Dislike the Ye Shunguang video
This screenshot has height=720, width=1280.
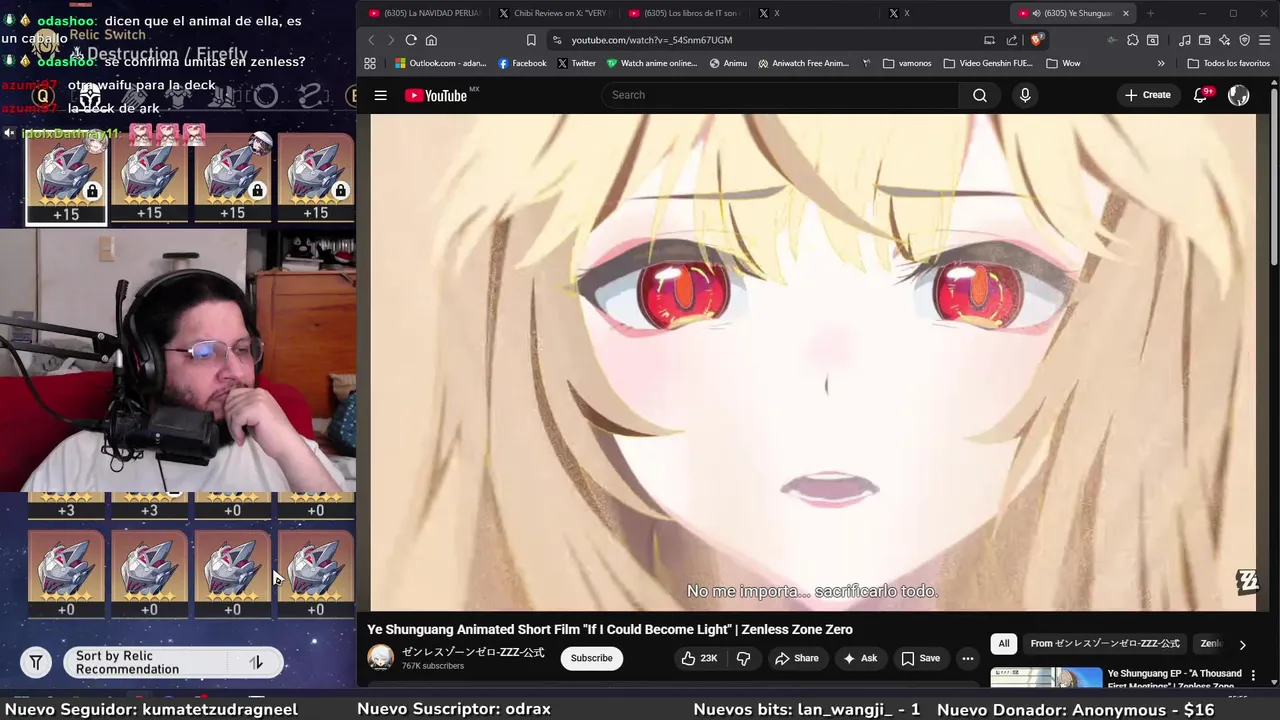(743, 658)
